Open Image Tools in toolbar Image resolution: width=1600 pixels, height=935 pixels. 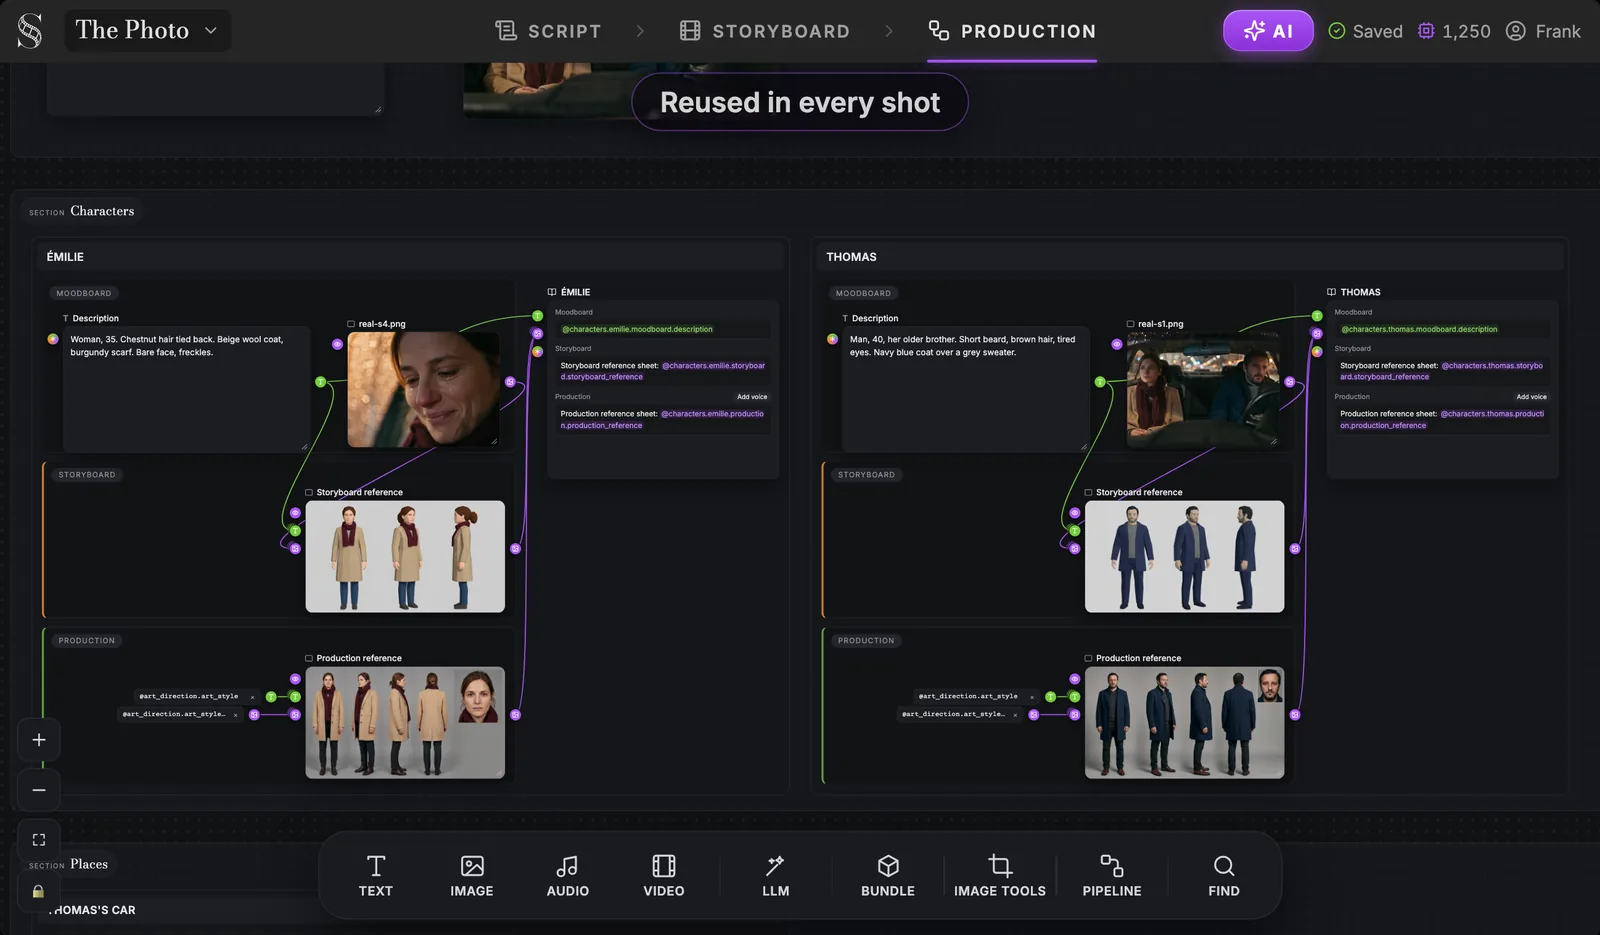tap(1000, 875)
